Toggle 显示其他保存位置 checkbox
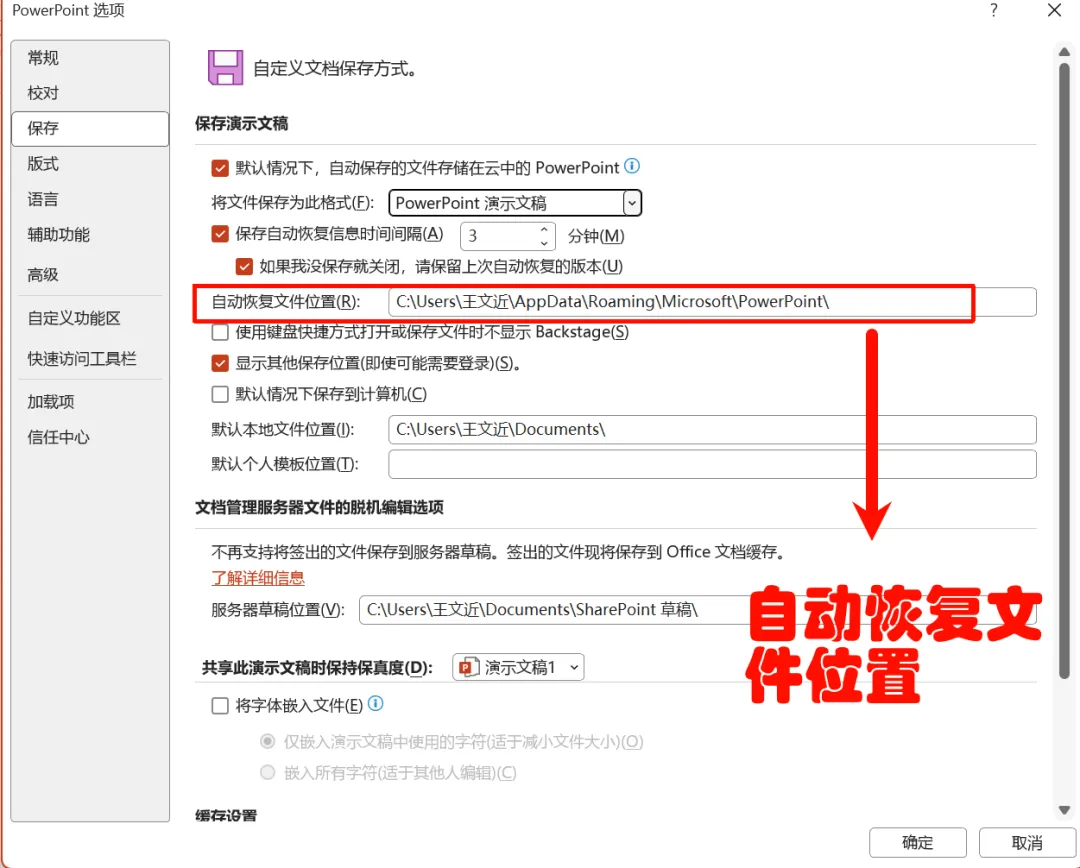This screenshot has width=1080, height=868. [220, 363]
